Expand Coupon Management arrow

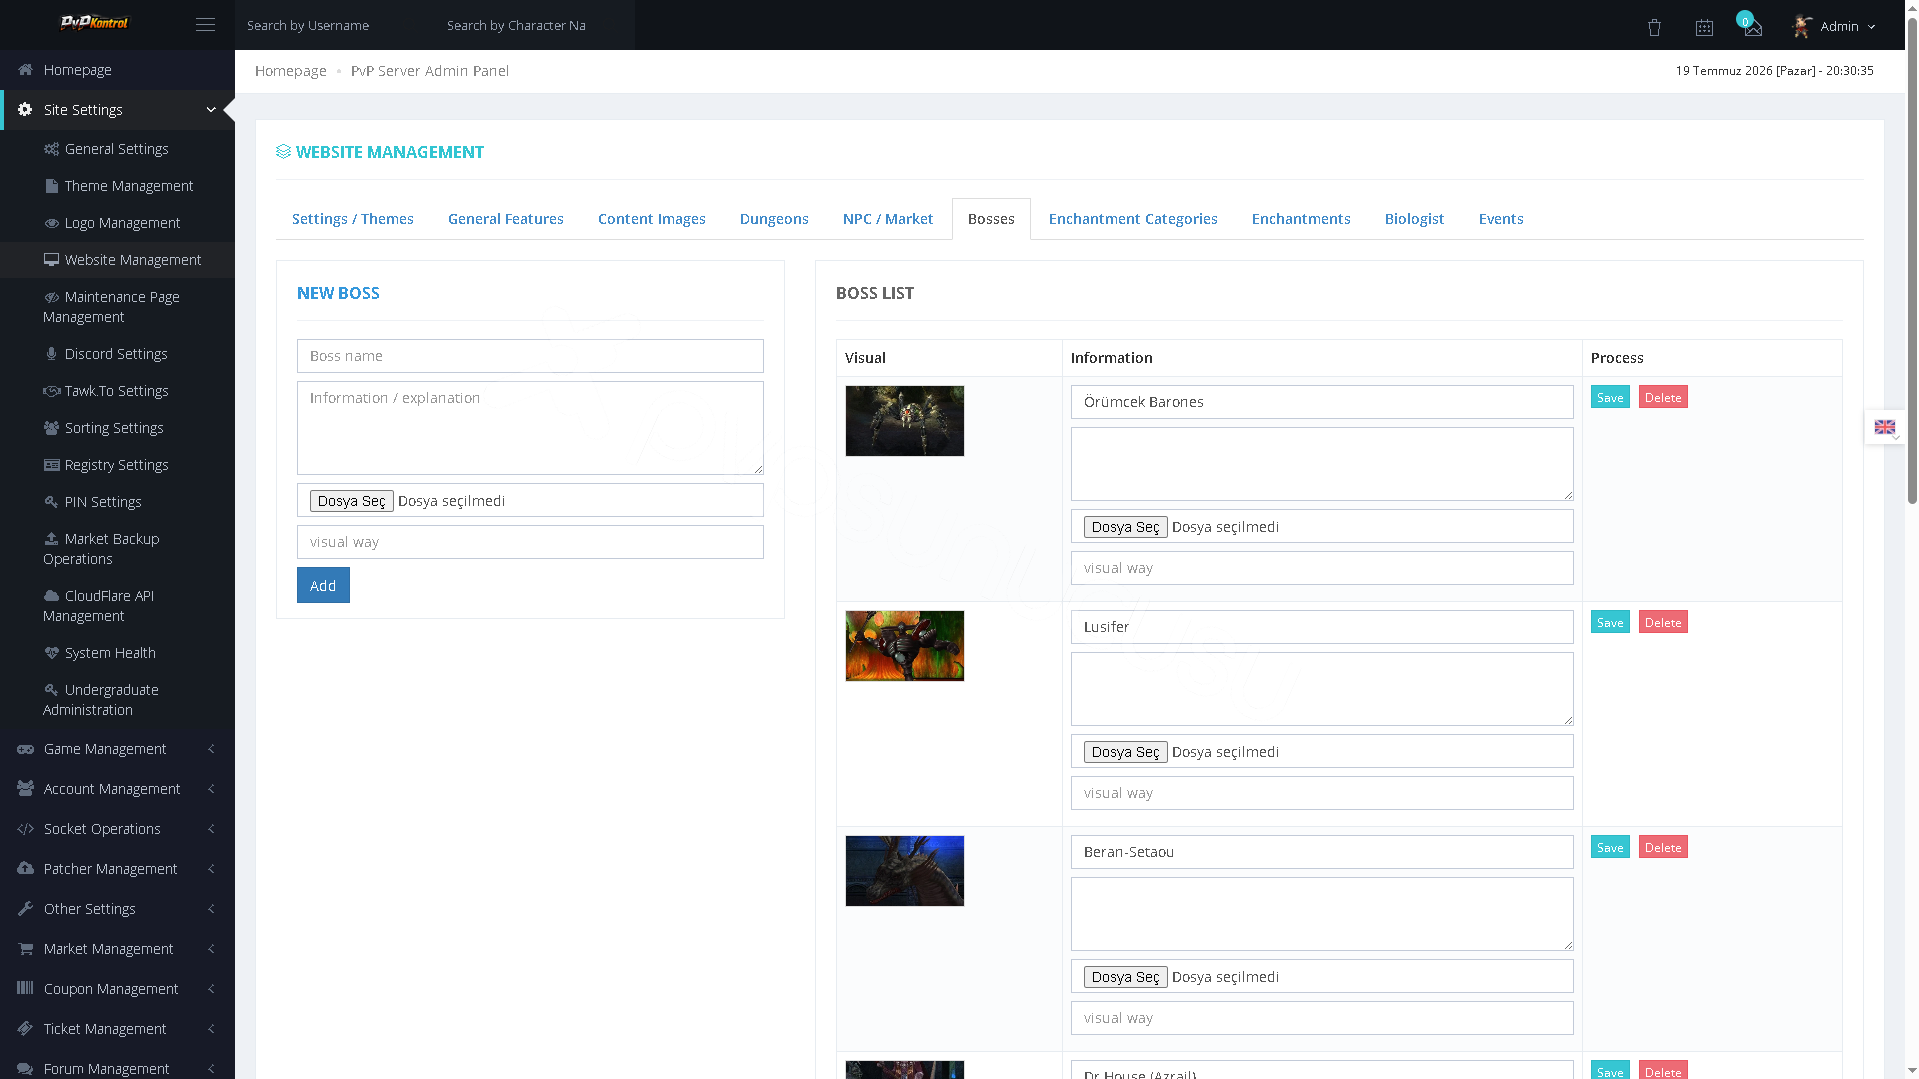click(x=211, y=989)
